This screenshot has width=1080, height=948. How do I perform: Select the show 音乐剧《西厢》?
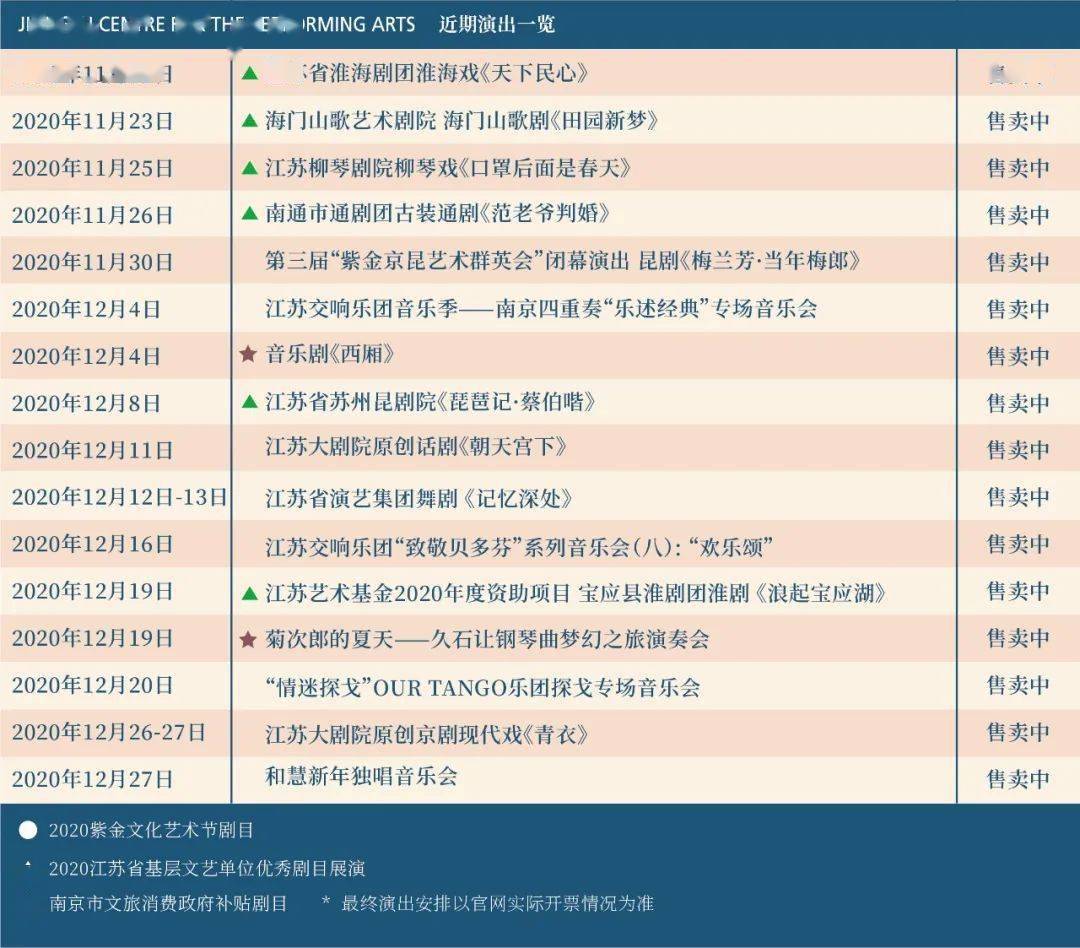pyautogui.click(x=331, y=354)
